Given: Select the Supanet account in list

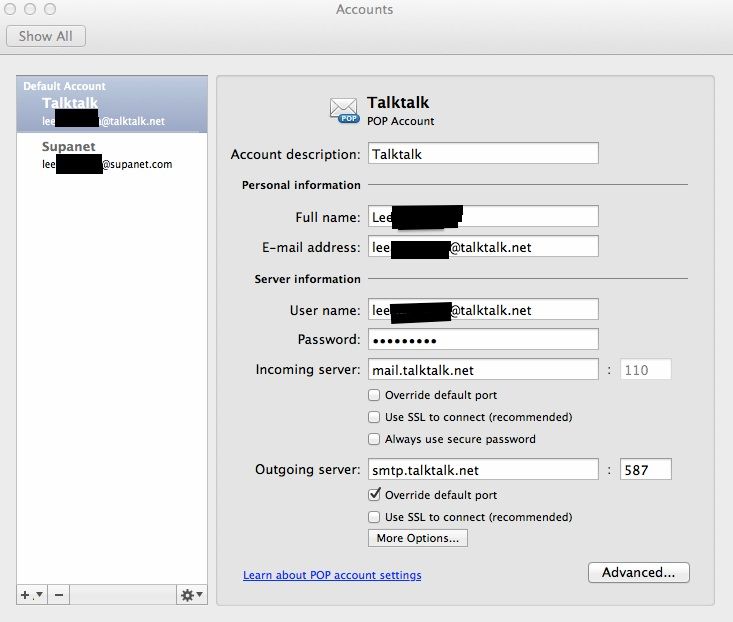Looking at the screenshot, I should 112,155.
